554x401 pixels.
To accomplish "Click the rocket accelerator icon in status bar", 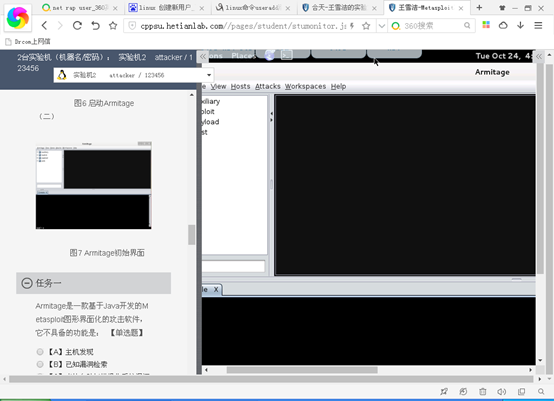I will tap(444, 391).
